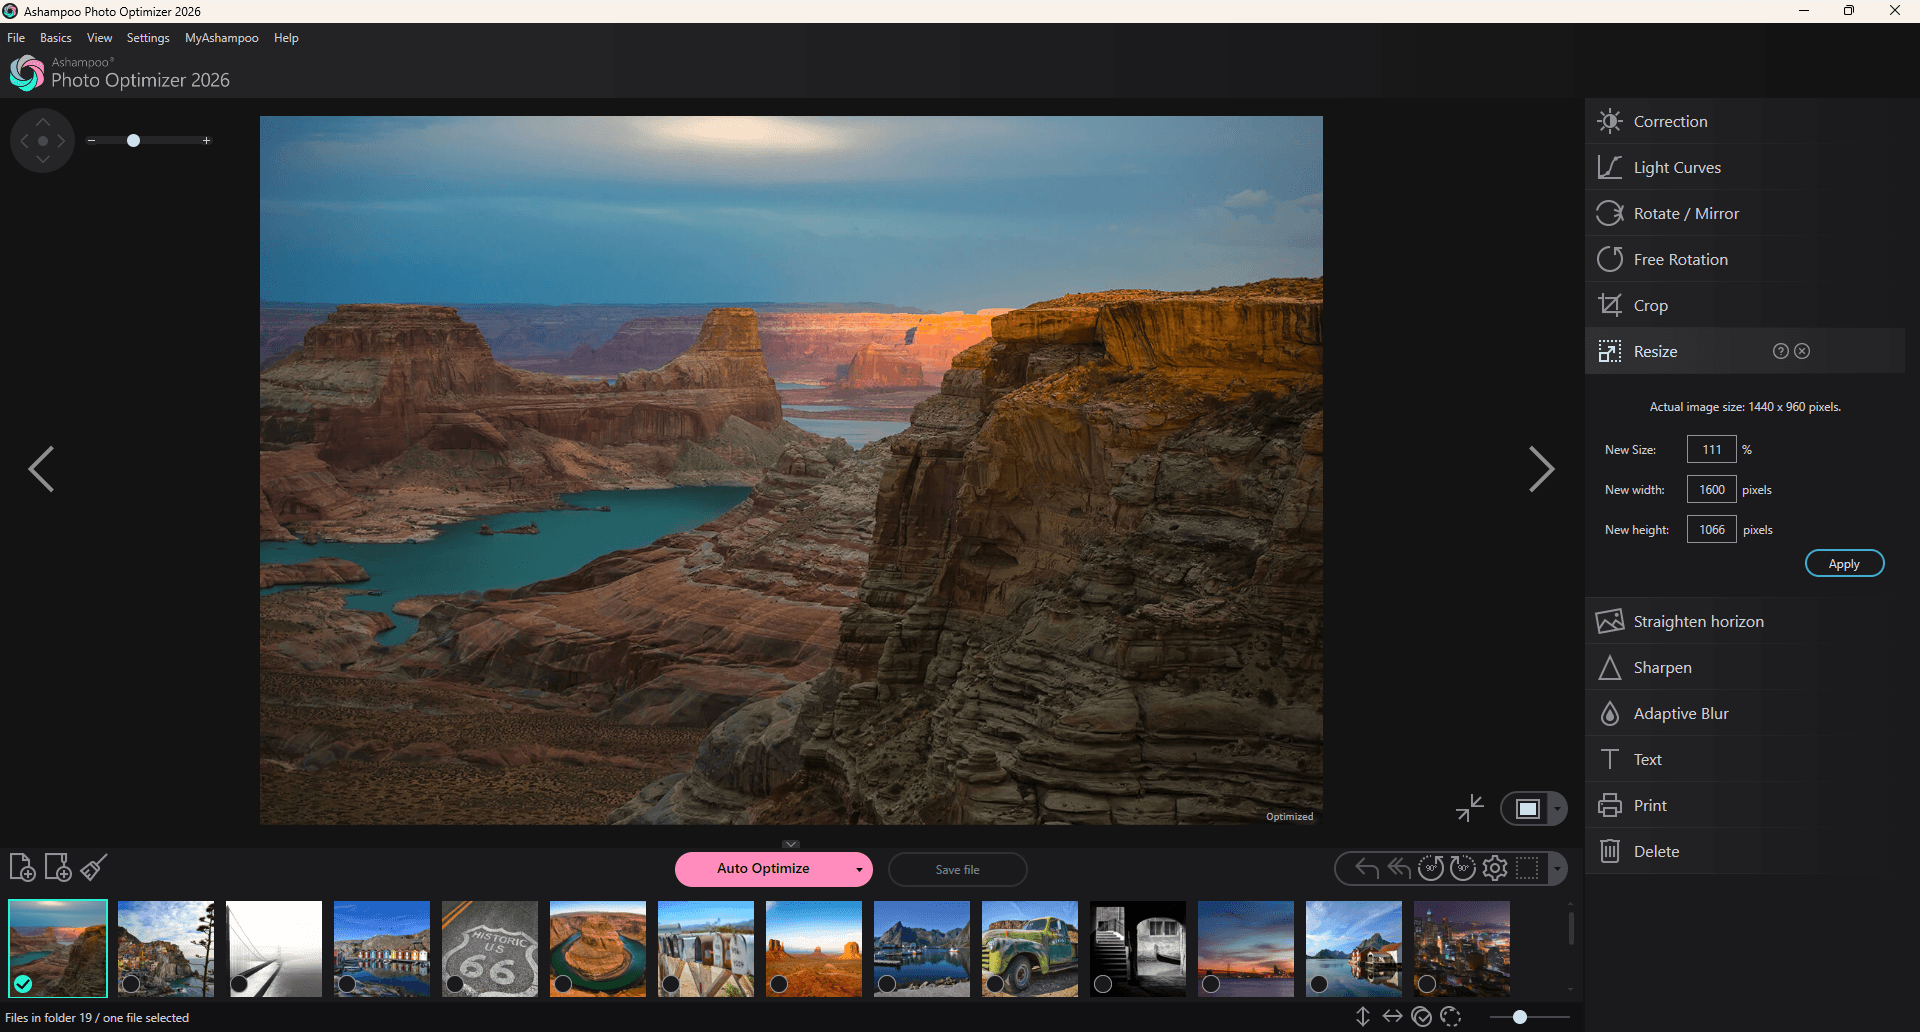Click the Save file button
This screenshot has height=1032, width=1920.
click(957, 869)
